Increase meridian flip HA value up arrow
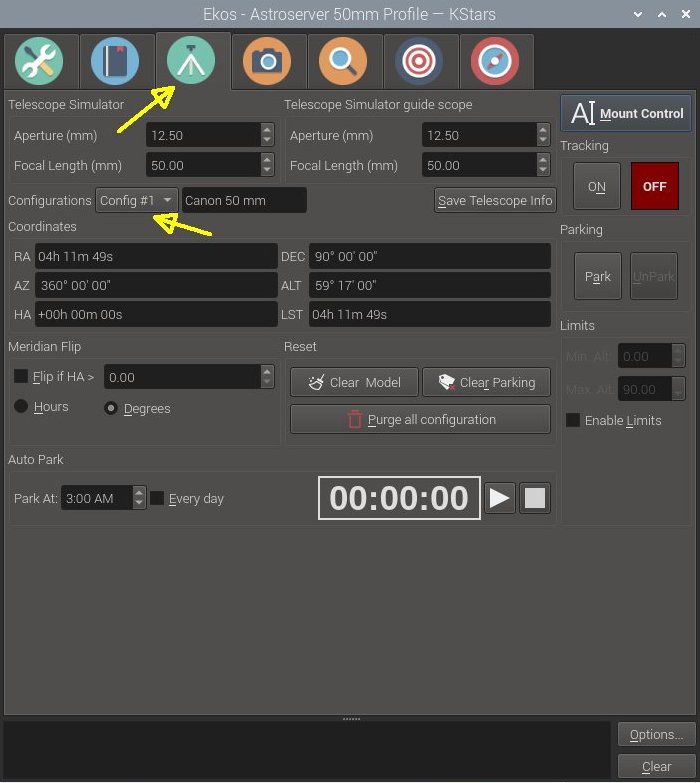 267,371
